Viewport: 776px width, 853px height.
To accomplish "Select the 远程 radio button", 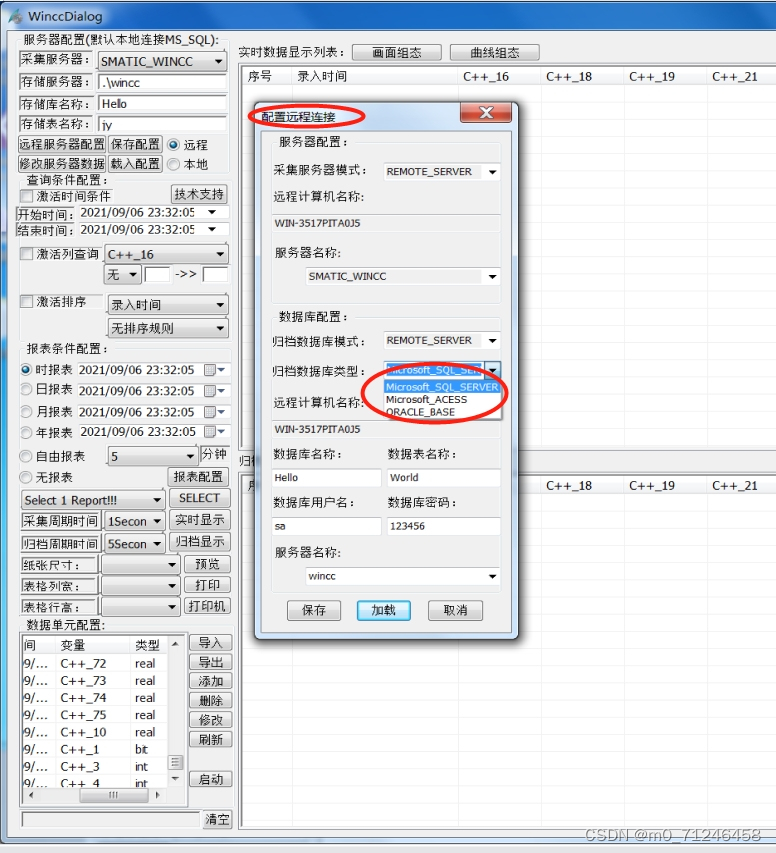I will 174,145.
